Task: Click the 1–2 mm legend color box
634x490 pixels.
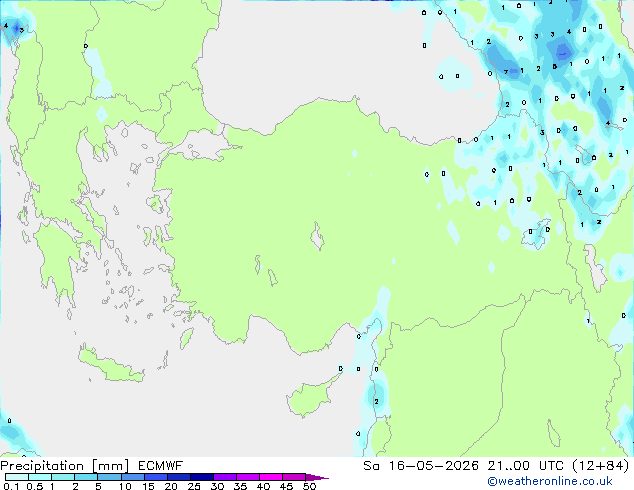Action: [63, 477]
